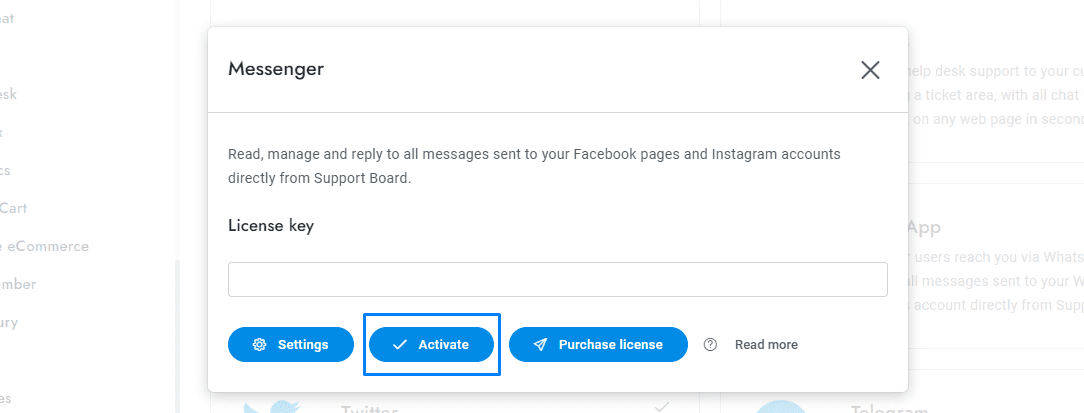Screen dimensions: 1084x413
Task: Click the gear icon on Settings
Action: (x=259, y=344)
